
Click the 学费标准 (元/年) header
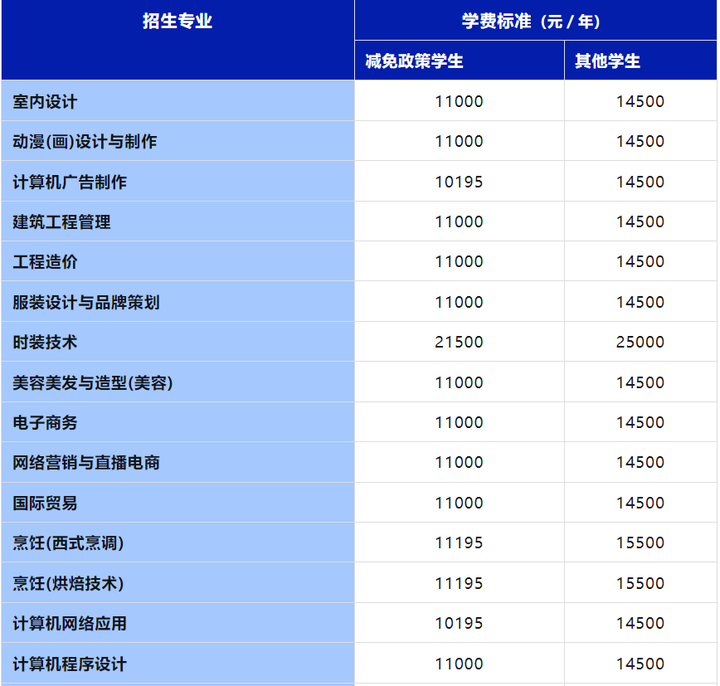(x=537, y=22)
